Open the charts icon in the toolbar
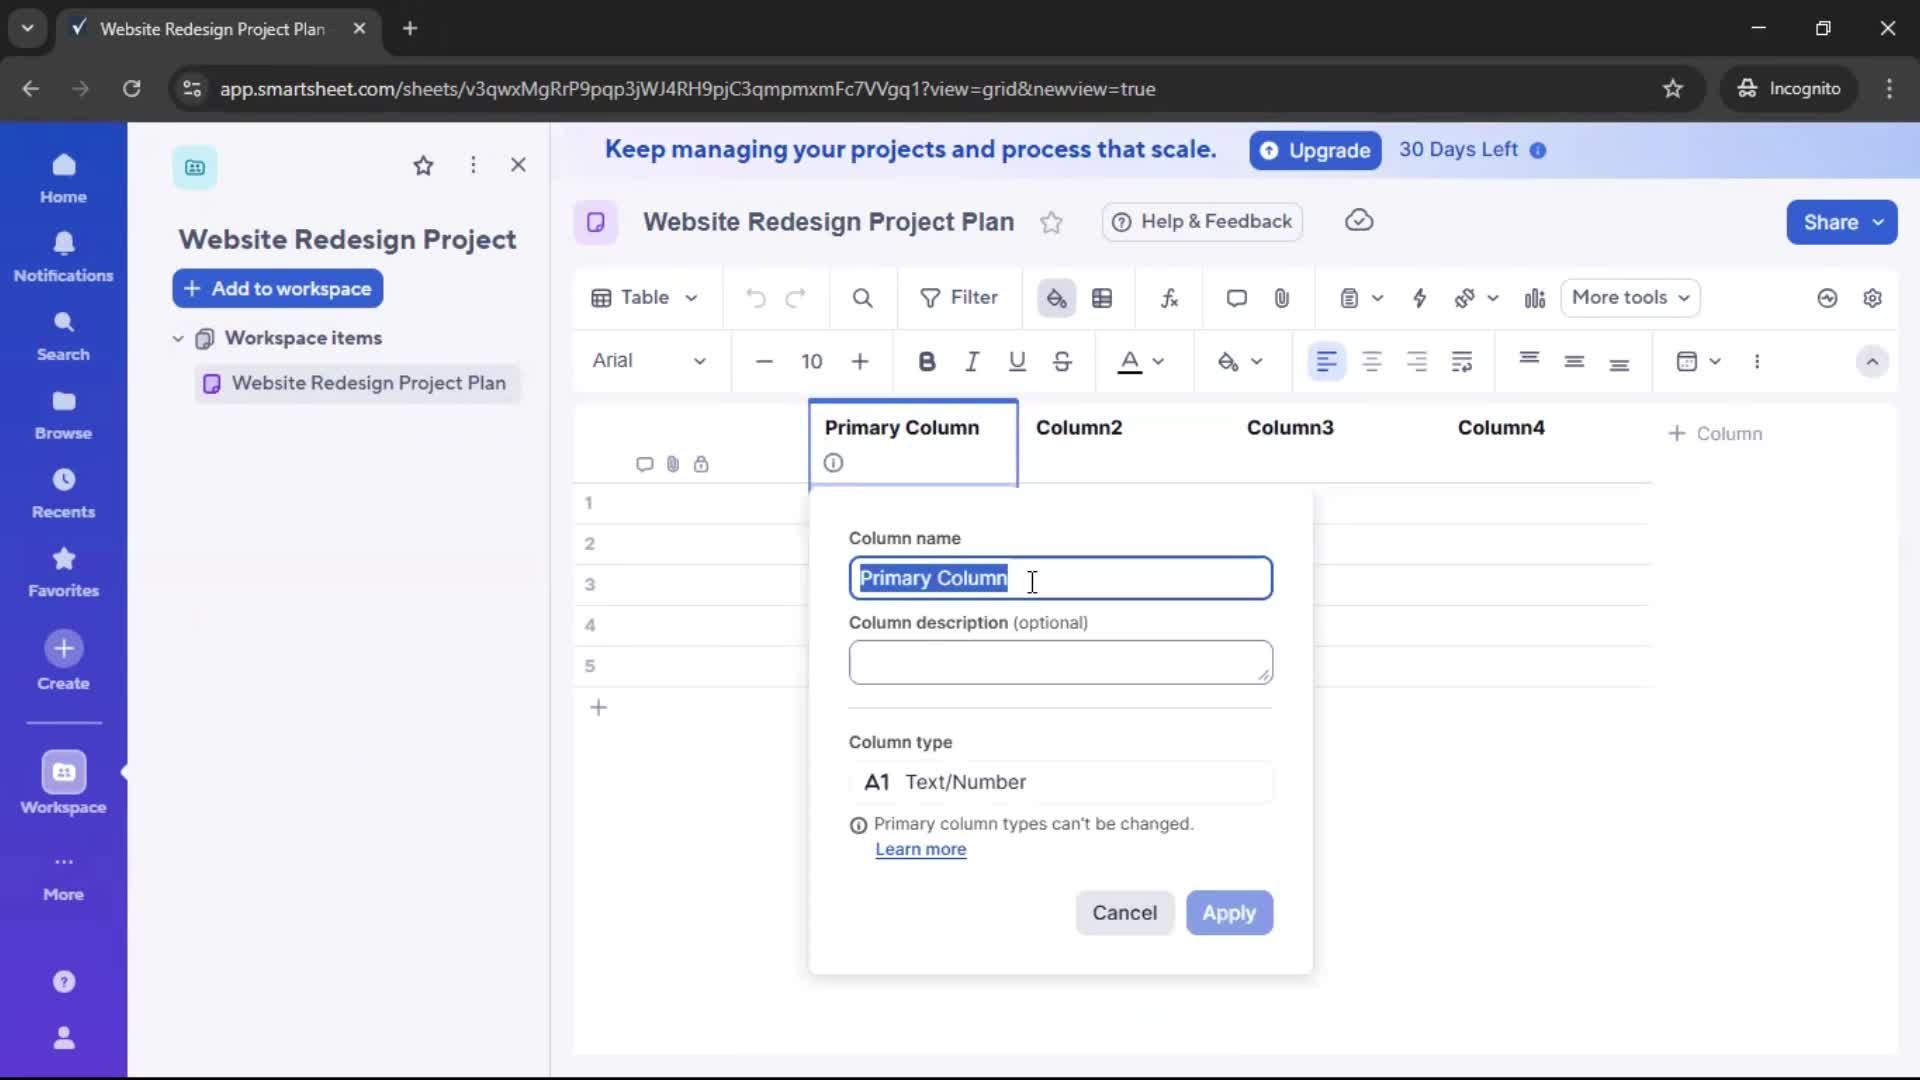The height and width of the screenshot is (1080, 1920). tap(1534, 298)
